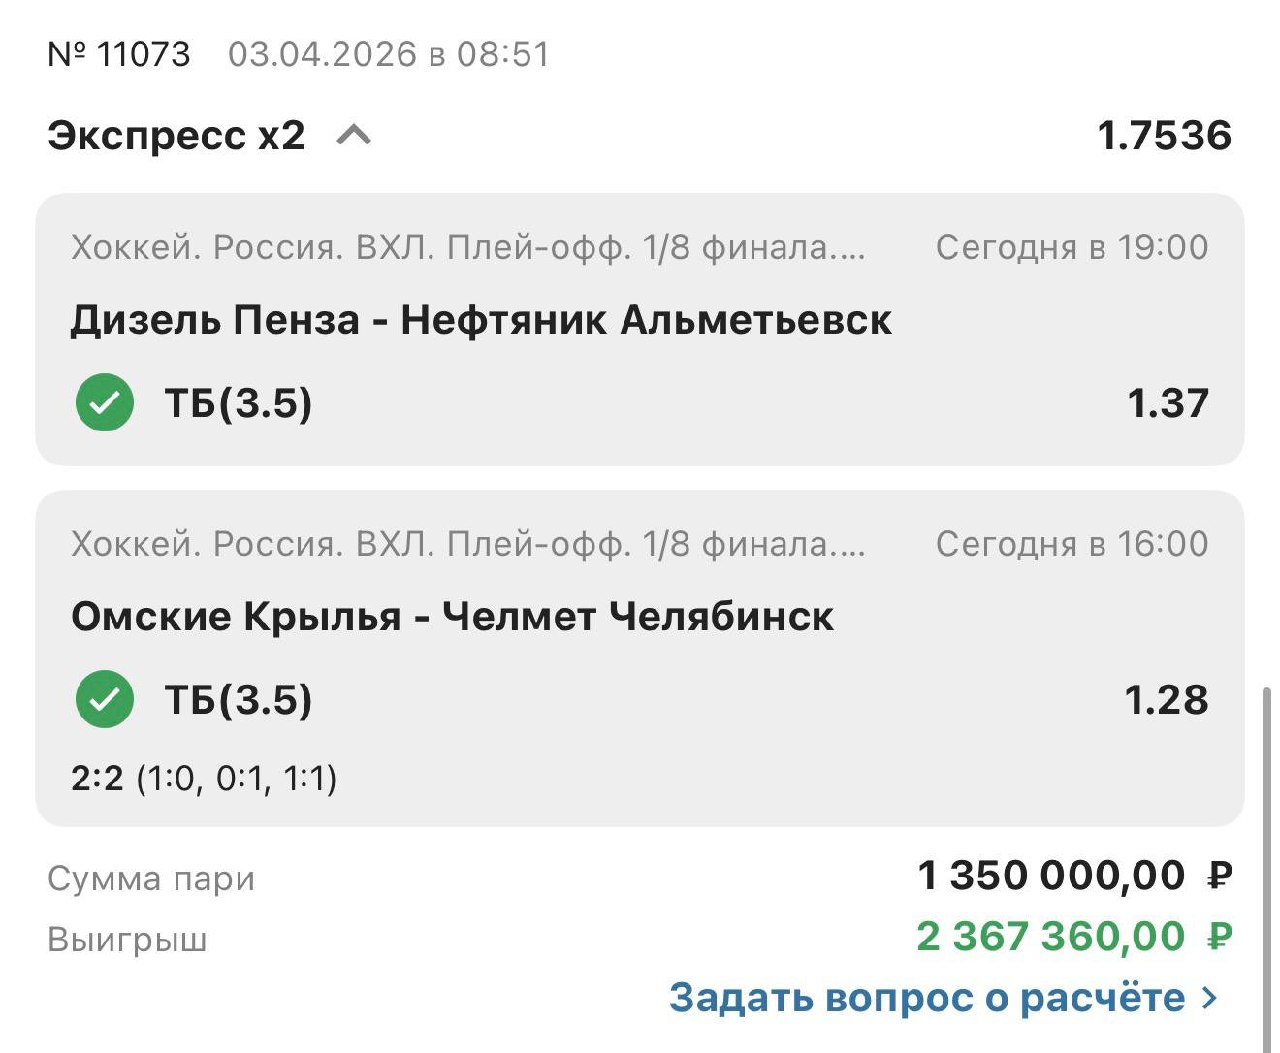Click the Сегодня в 16:00 start time
1280x1053 pixels.
coord(1072,544)
